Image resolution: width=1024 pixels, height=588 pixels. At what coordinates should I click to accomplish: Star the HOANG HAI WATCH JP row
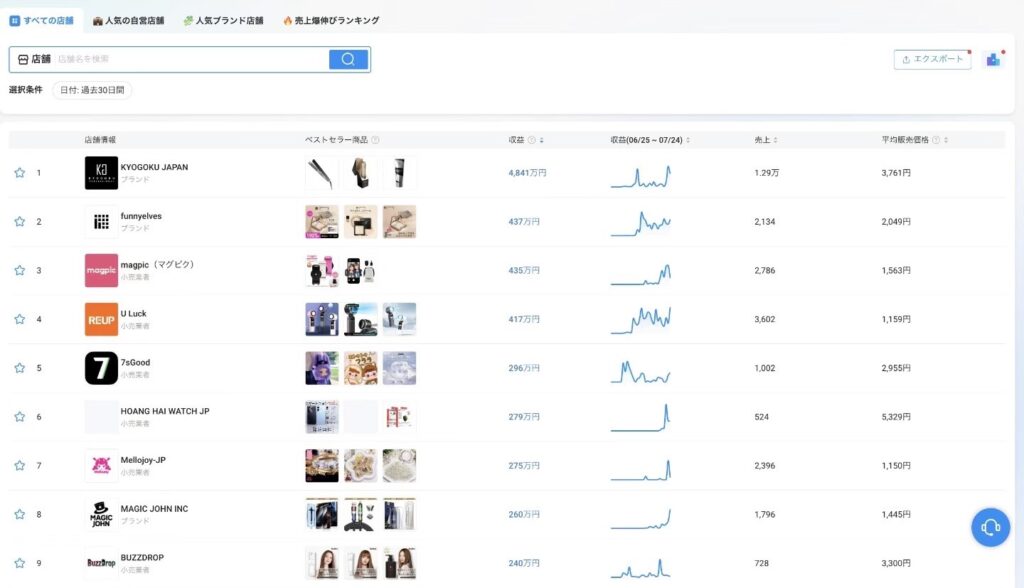pyautogui.click(x=20, y=417)
